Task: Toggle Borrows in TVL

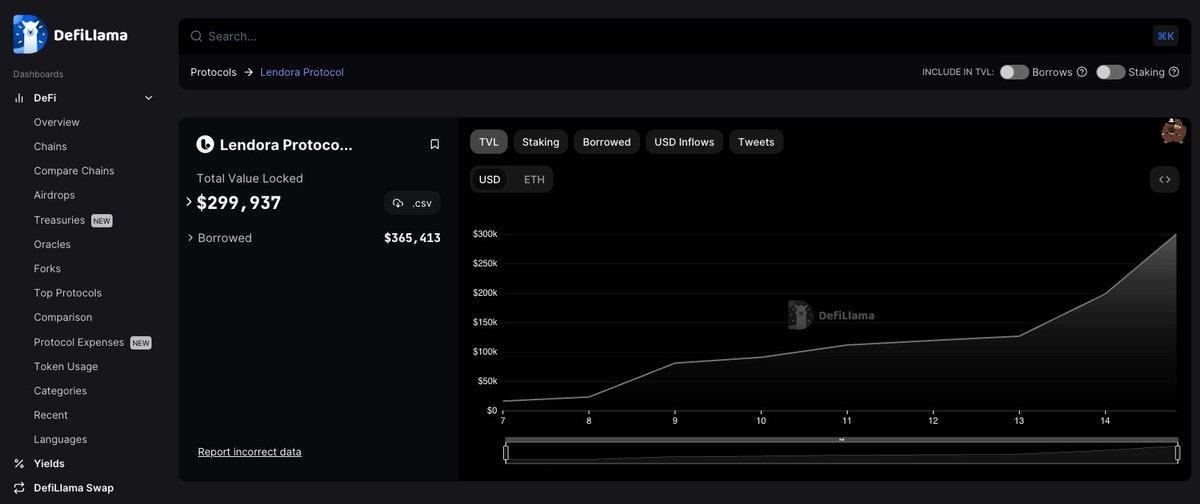Action: click(1014, 72)
